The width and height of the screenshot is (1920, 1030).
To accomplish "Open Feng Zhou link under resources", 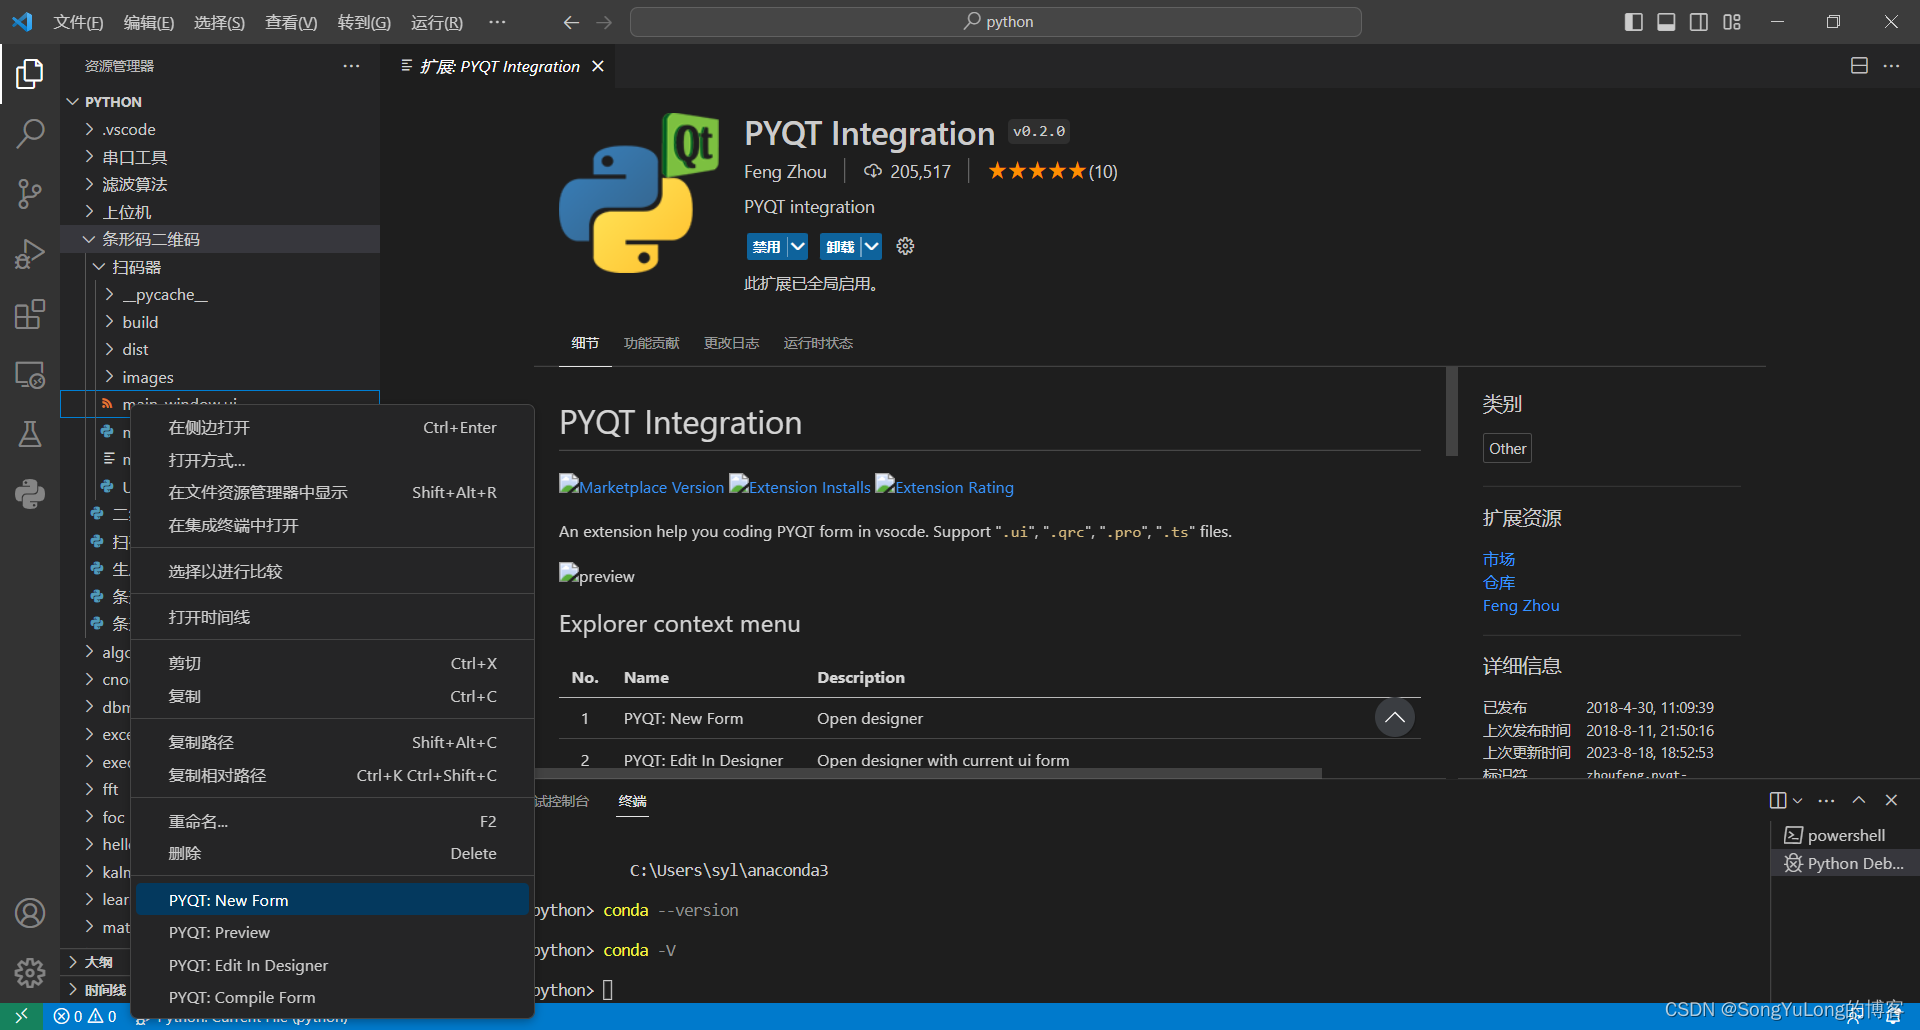I will (x=1521, y=605).
